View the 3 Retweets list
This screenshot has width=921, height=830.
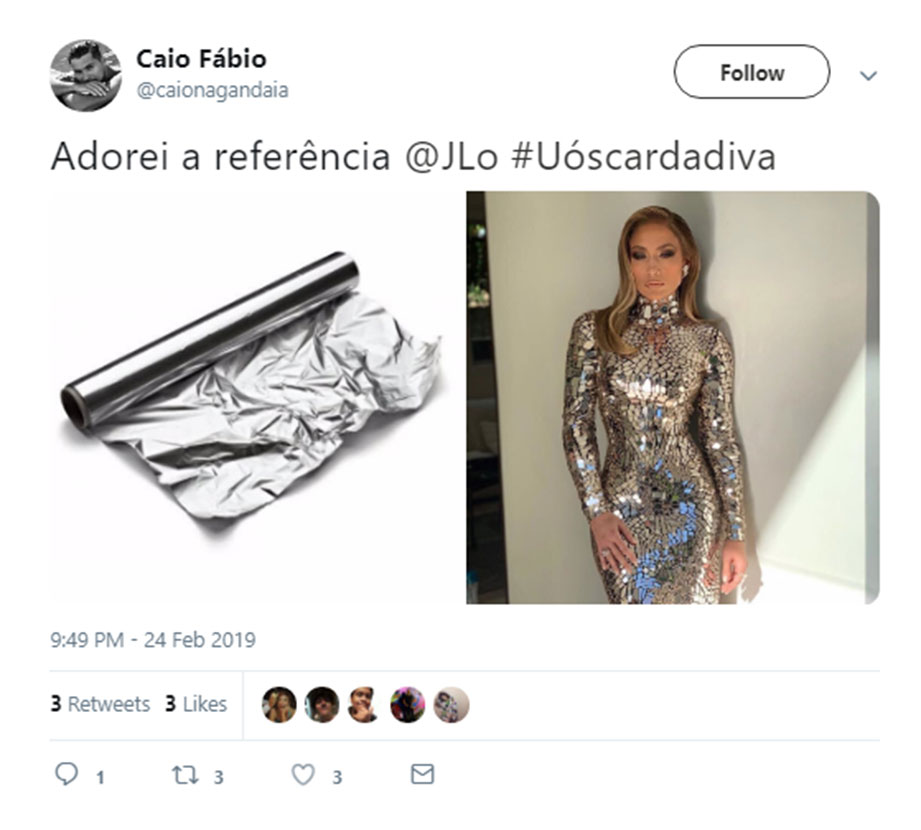[100, 704]
